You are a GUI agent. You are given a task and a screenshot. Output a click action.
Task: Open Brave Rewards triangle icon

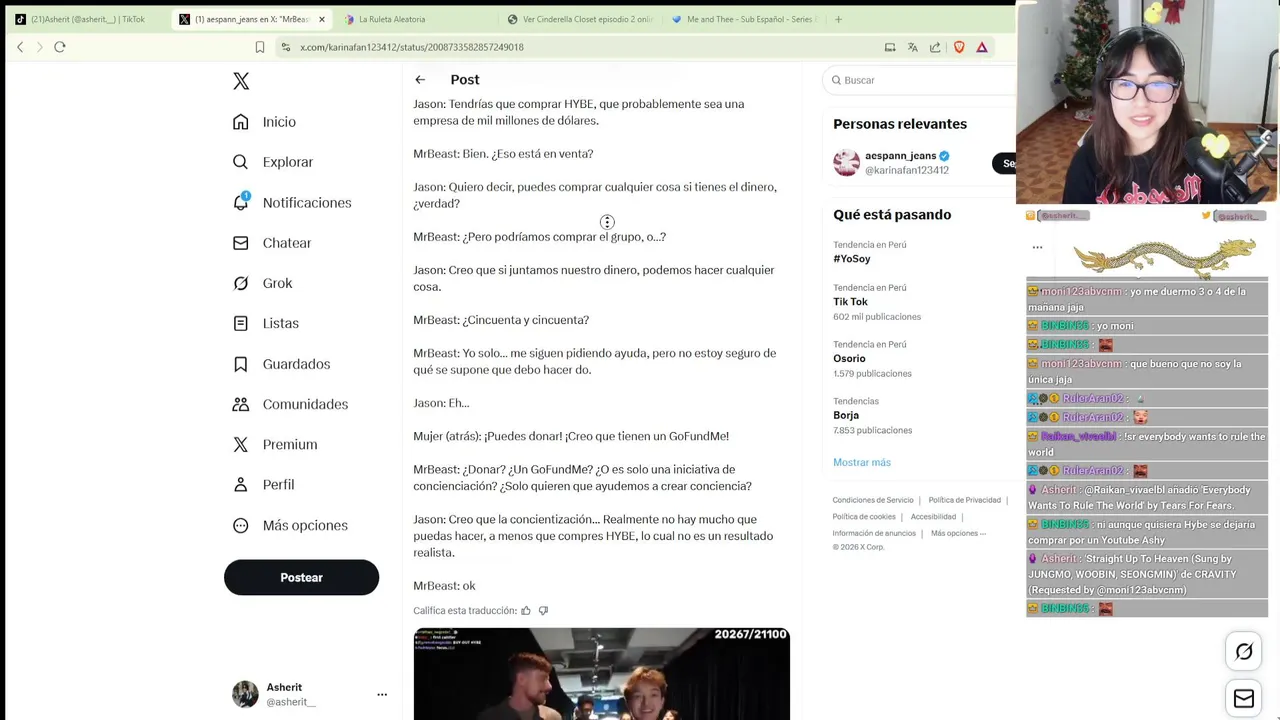click(982, 47)
